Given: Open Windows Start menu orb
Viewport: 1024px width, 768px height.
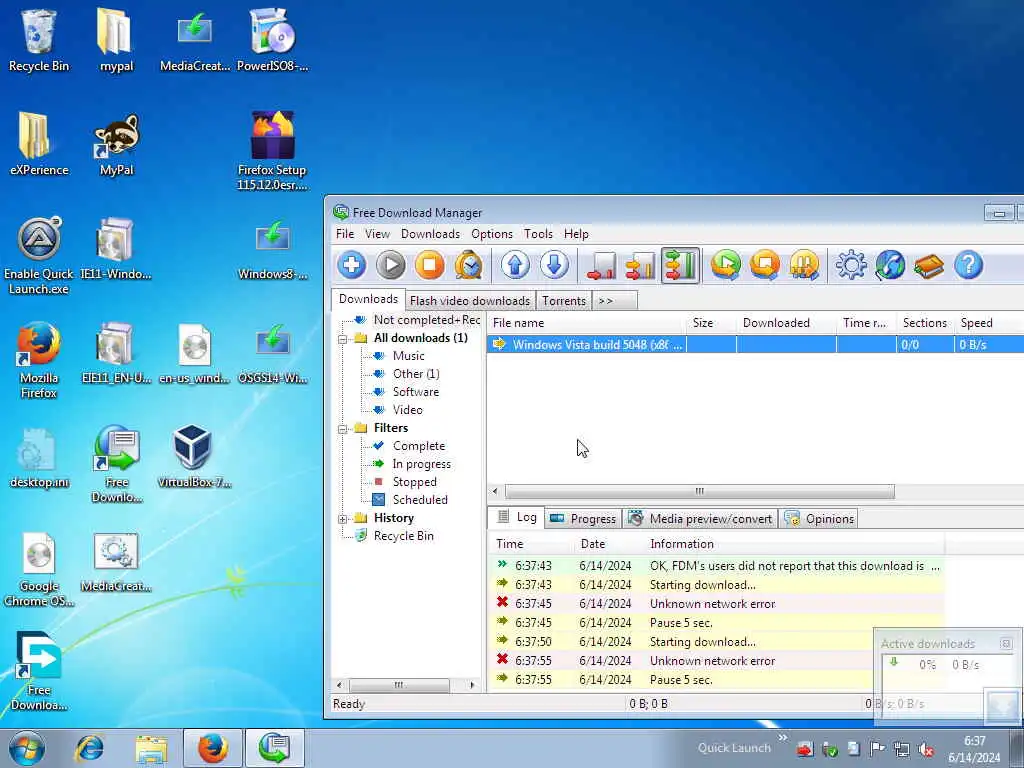Looking at the screenshot, I should coord(27,748).
